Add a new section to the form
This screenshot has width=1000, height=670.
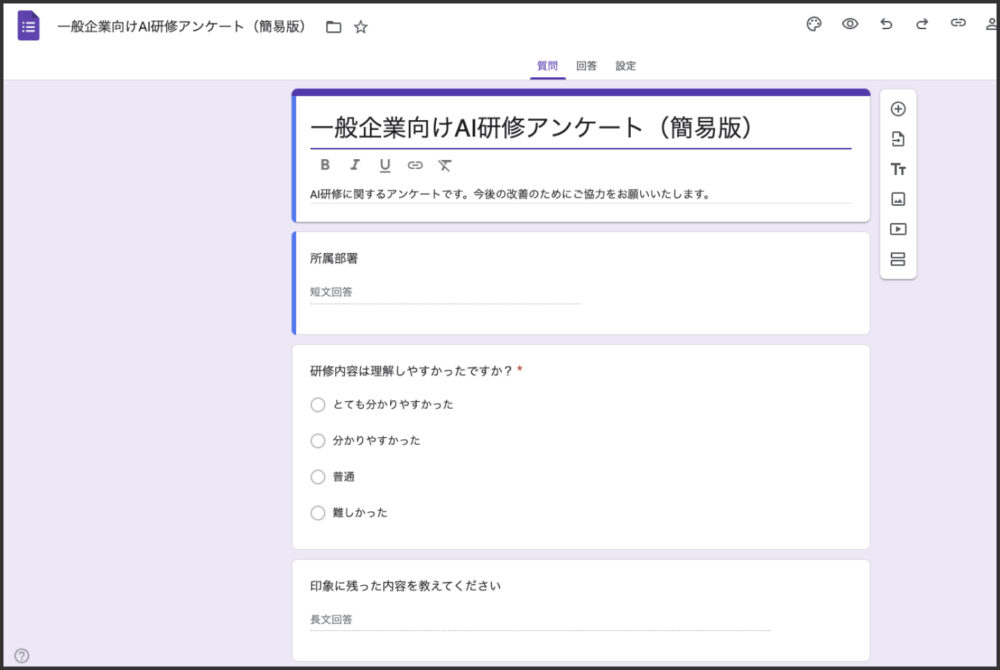[898, 259]
